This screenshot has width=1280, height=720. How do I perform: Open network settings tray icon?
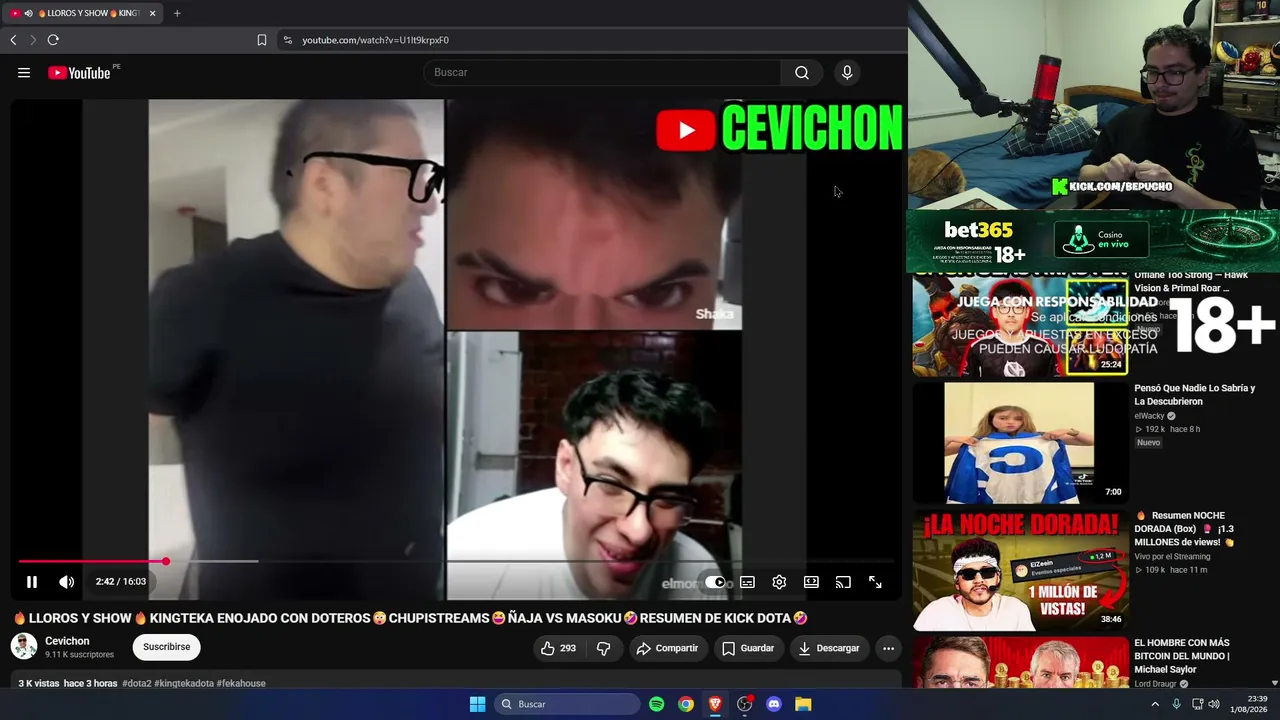(1196, 704)
